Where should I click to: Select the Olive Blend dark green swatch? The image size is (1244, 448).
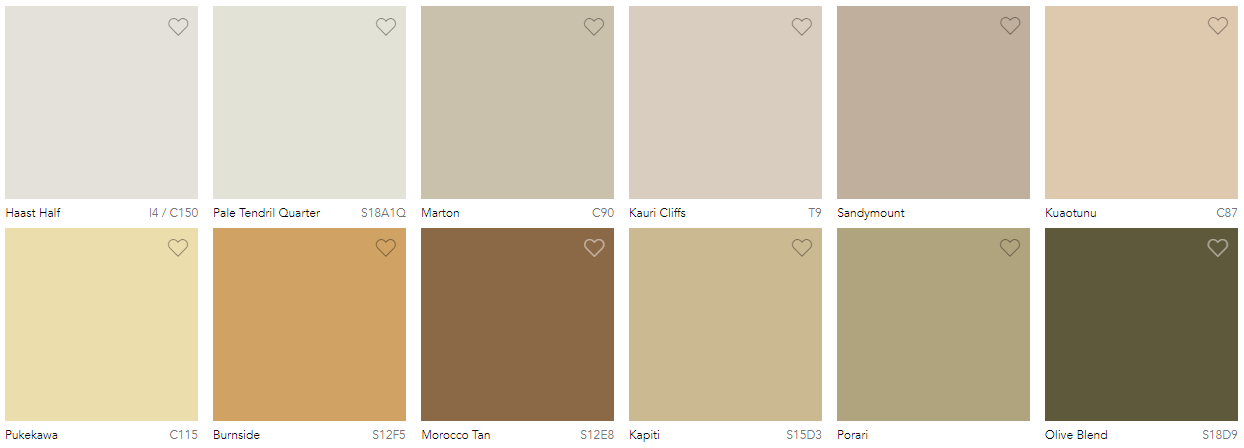[1141, 324]
